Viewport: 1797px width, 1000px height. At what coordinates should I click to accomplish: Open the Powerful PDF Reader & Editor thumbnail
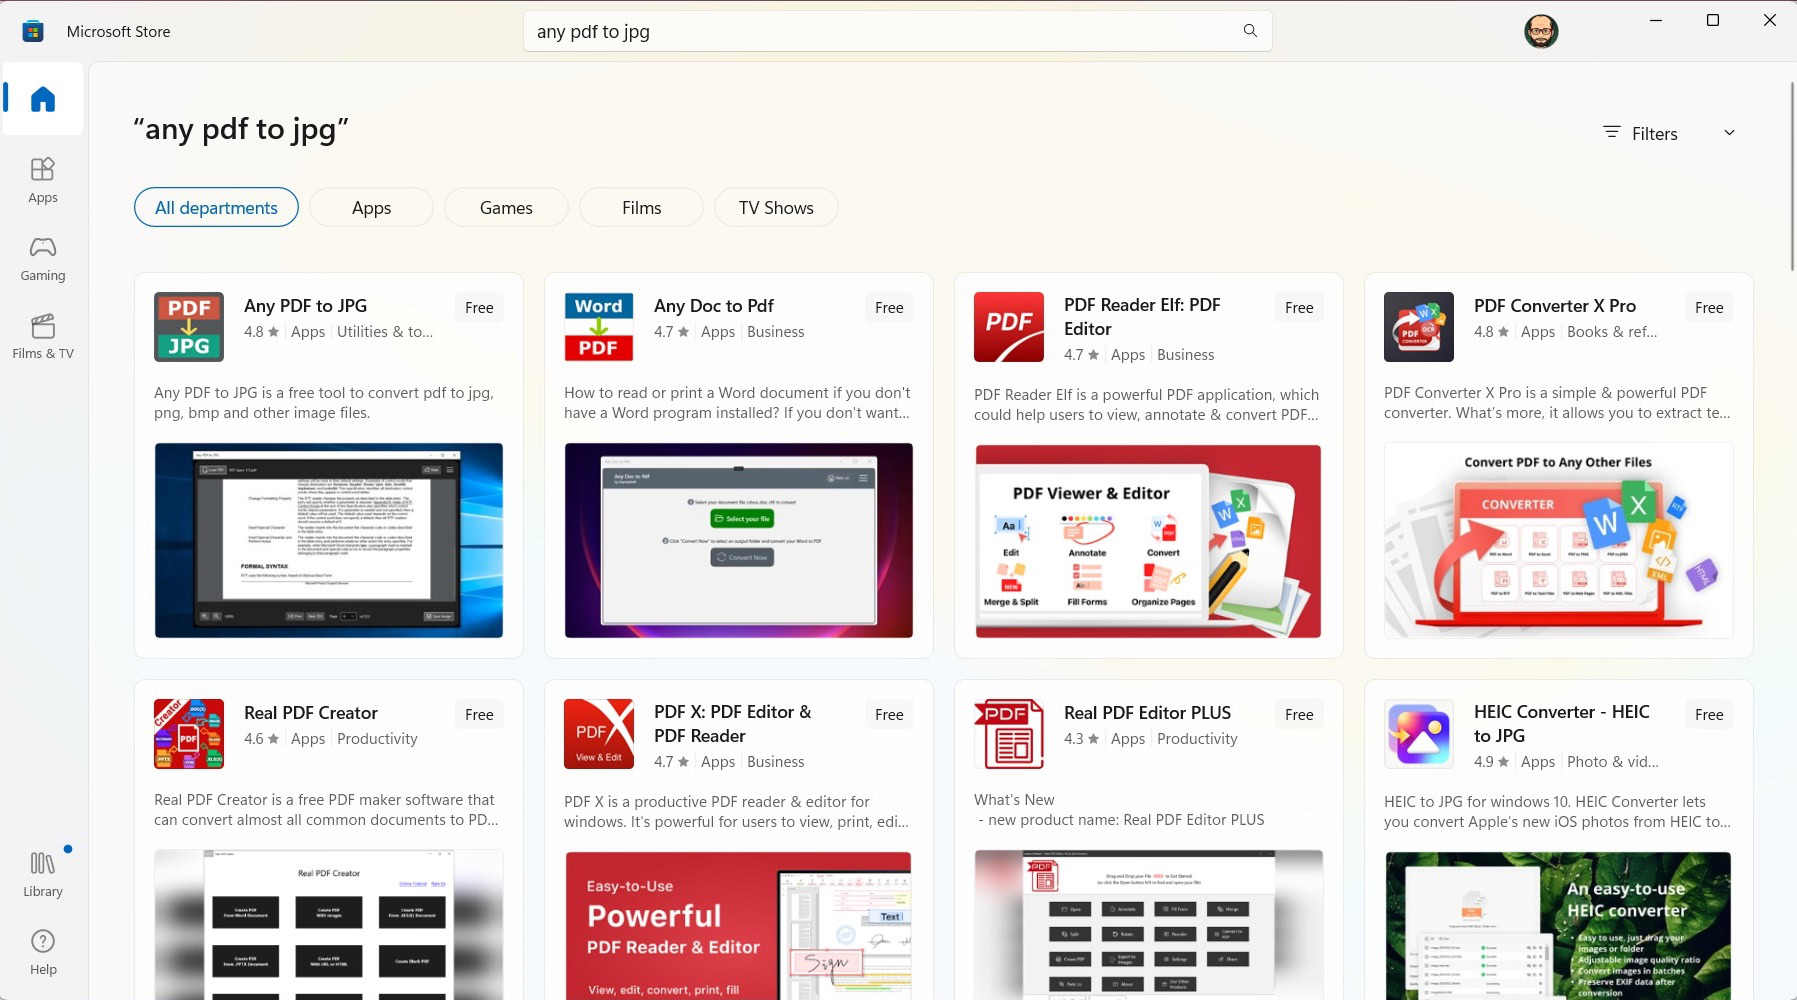click(x=739, y=925)
